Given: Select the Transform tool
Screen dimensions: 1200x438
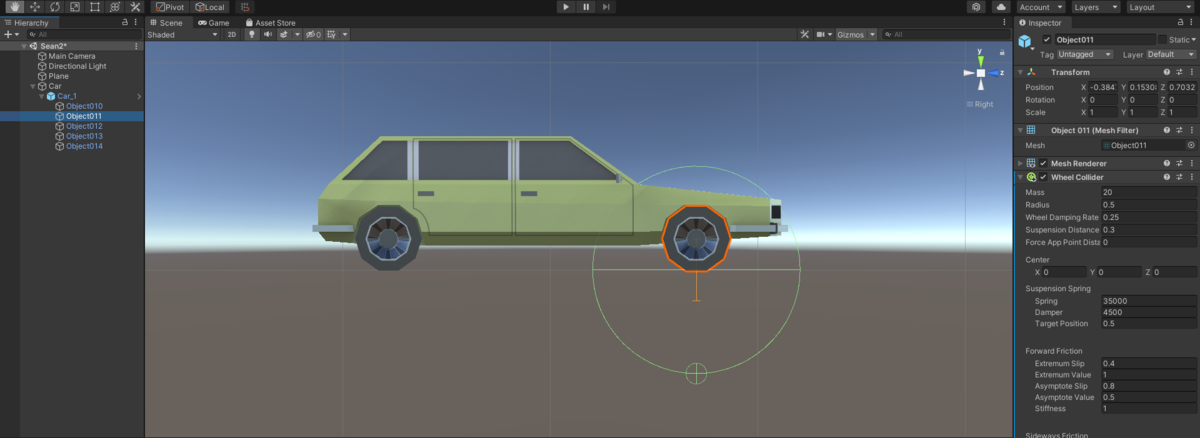Looking at the screenshot, I should click(x=114, y=7).
